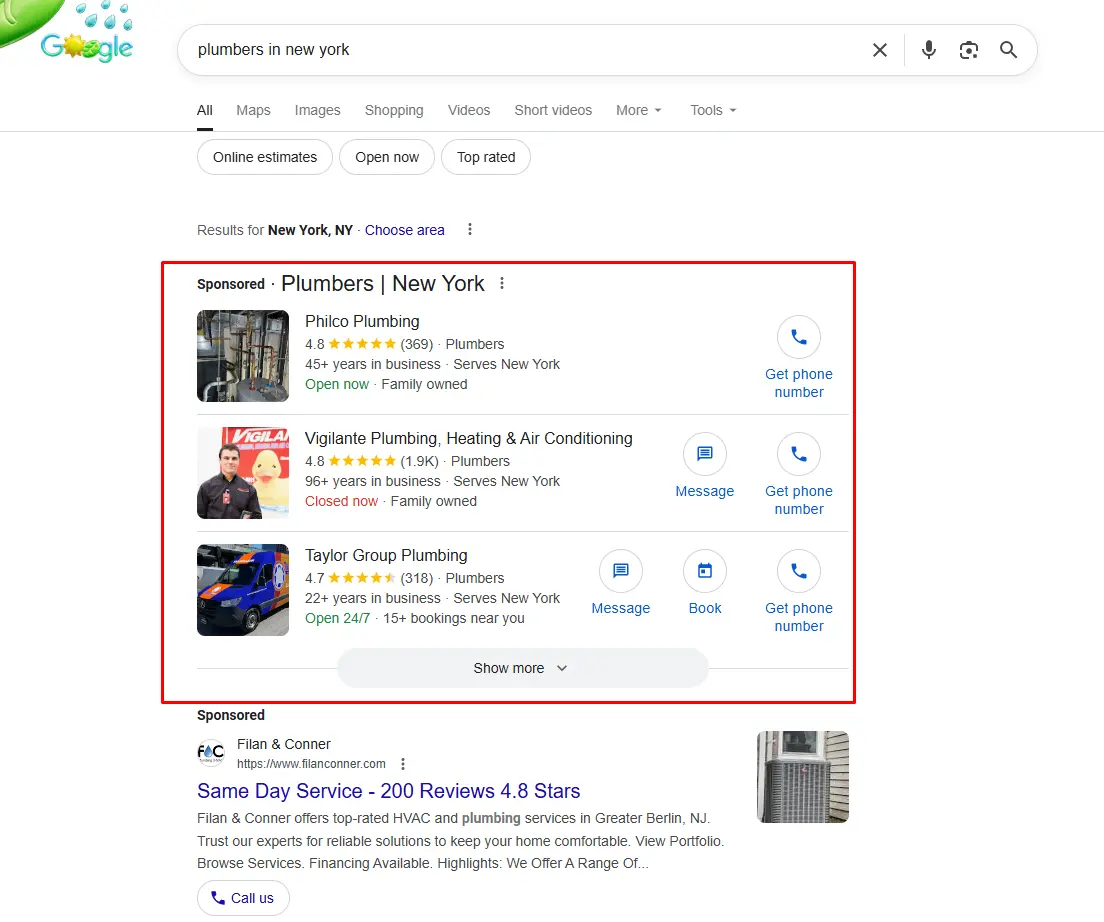Screen dimensions: 1104x922
Task: Switch to the Images tab
Action: (x=318, y=110)
